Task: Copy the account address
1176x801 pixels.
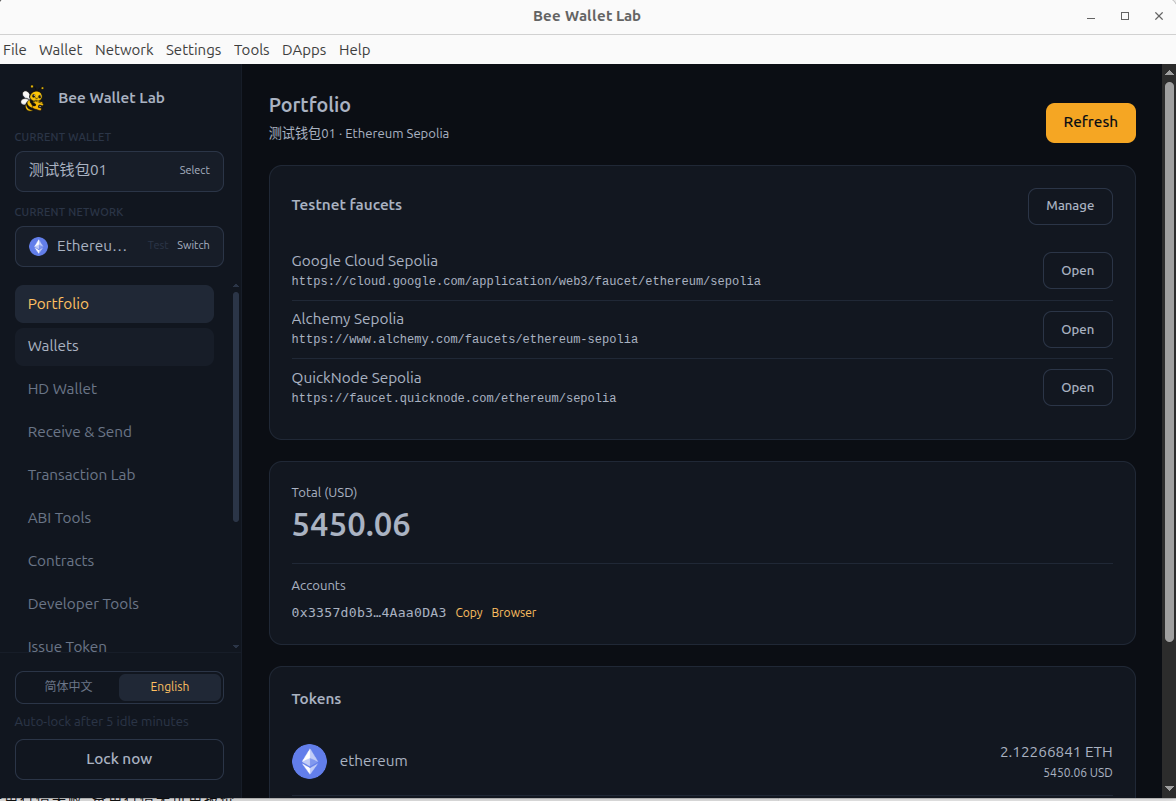Action: (469, 613)
